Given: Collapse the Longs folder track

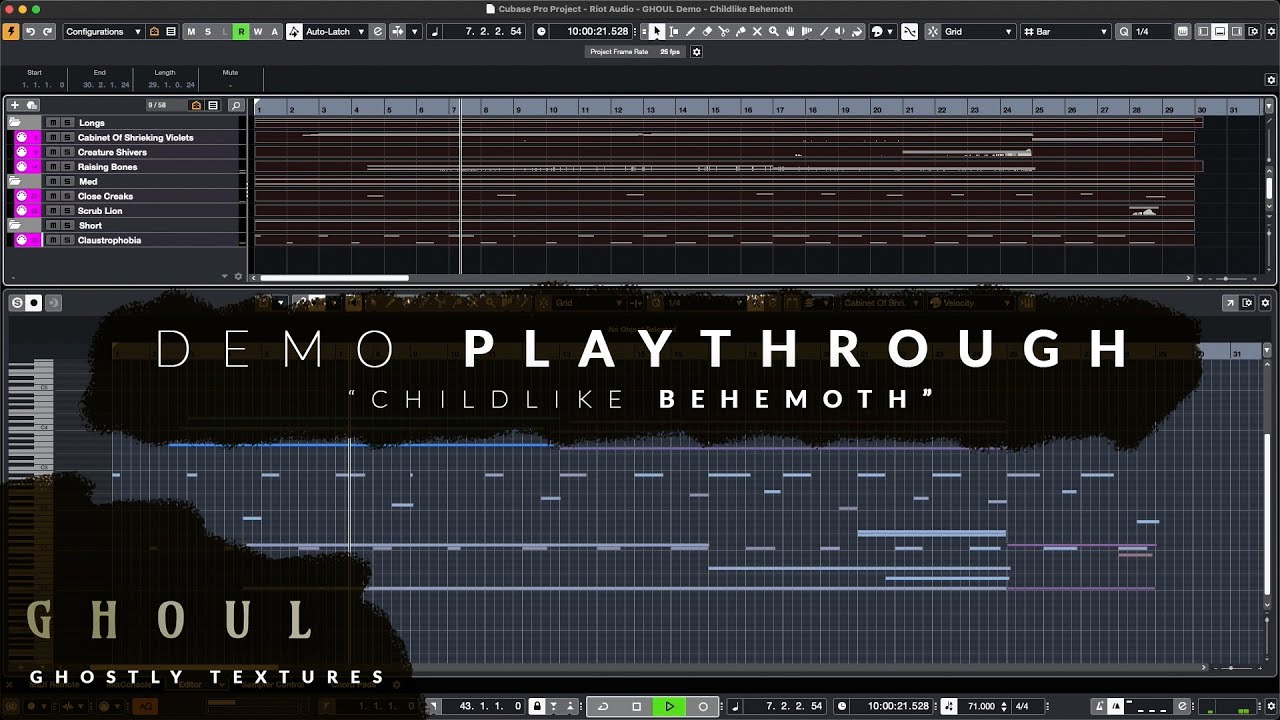Looking at the screenshot, I should [x=15, y=123].
